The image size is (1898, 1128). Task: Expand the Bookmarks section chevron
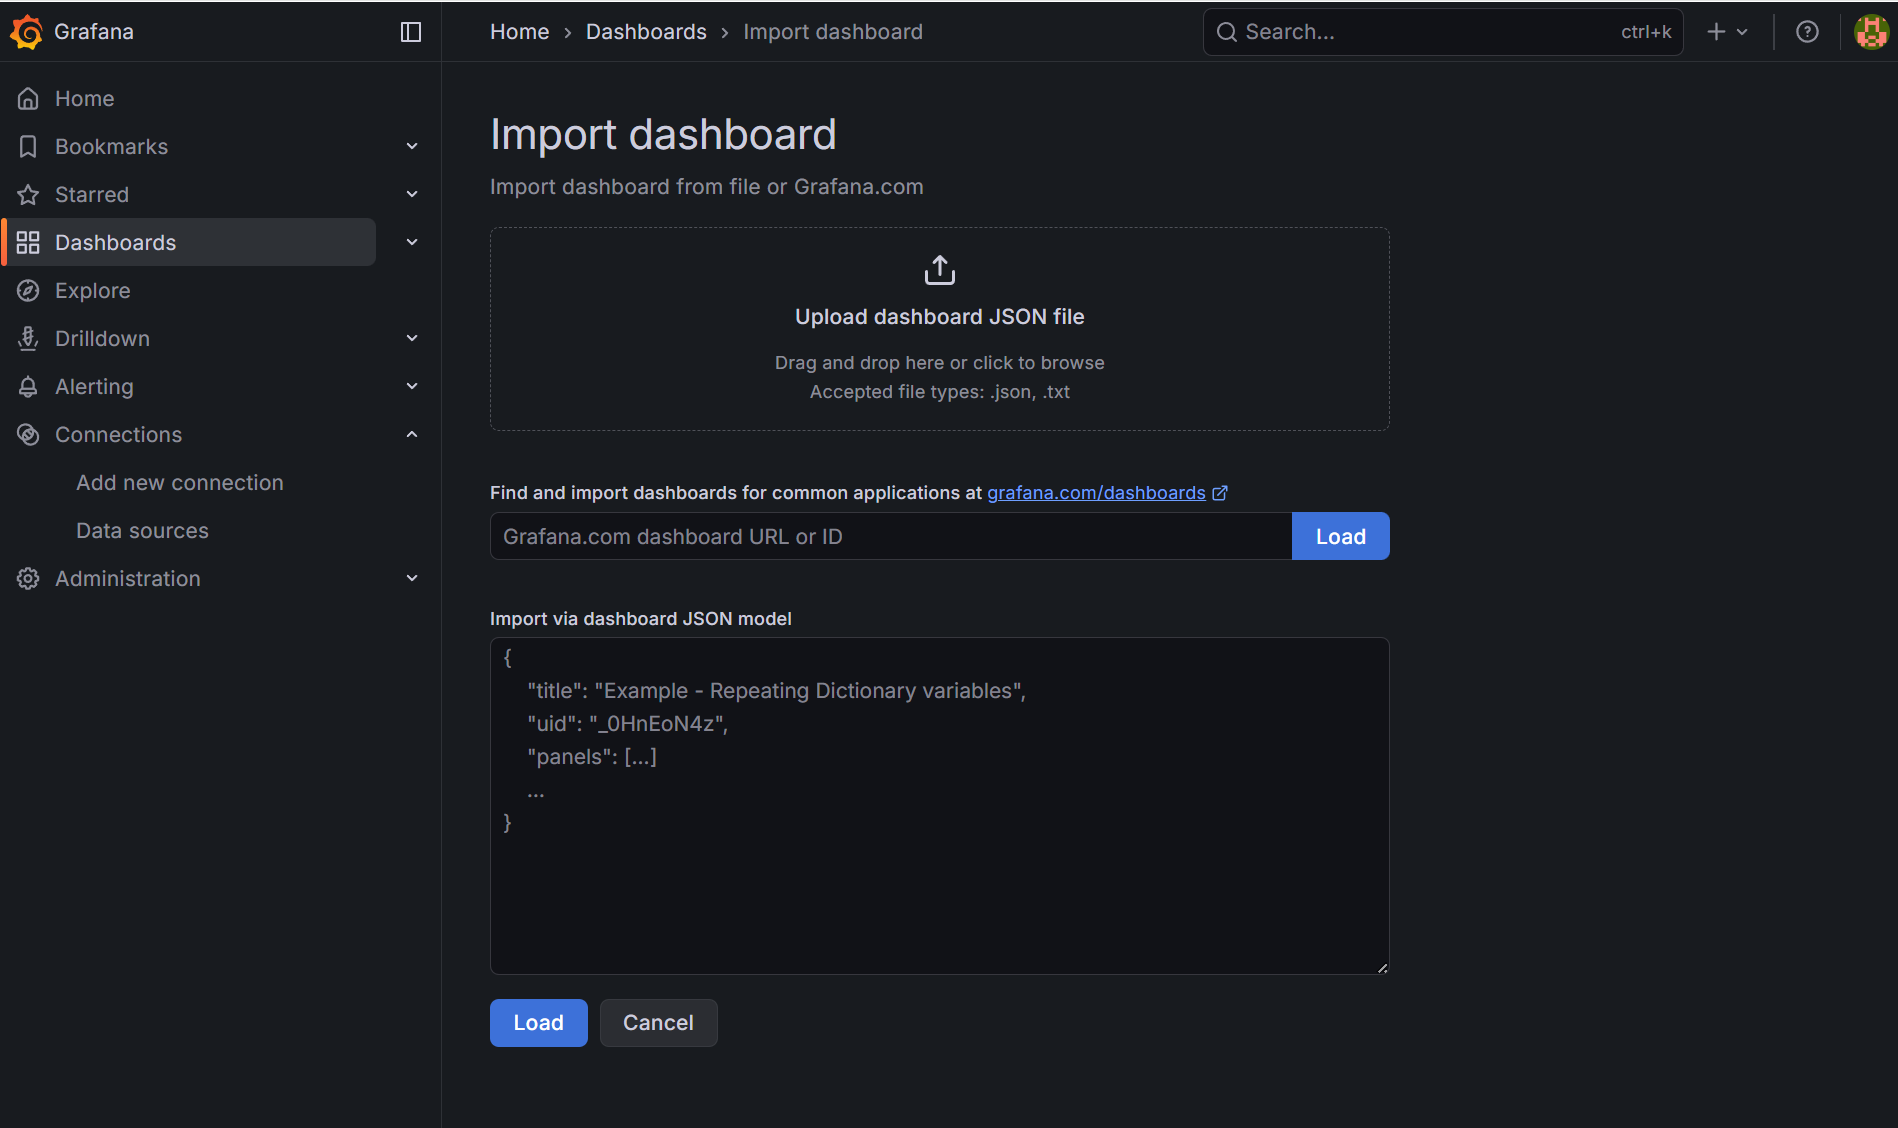pyautogui.click(x=412, y=147)
